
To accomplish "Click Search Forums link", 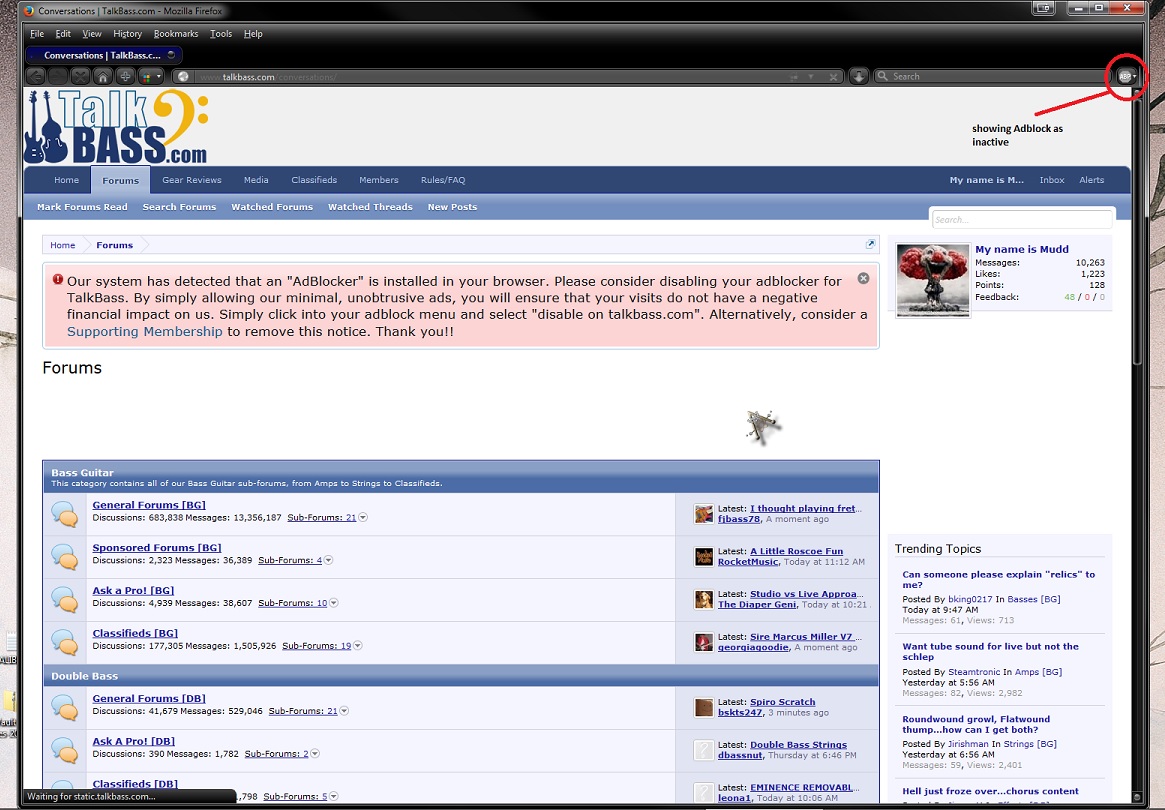I will tap(179, 207).
